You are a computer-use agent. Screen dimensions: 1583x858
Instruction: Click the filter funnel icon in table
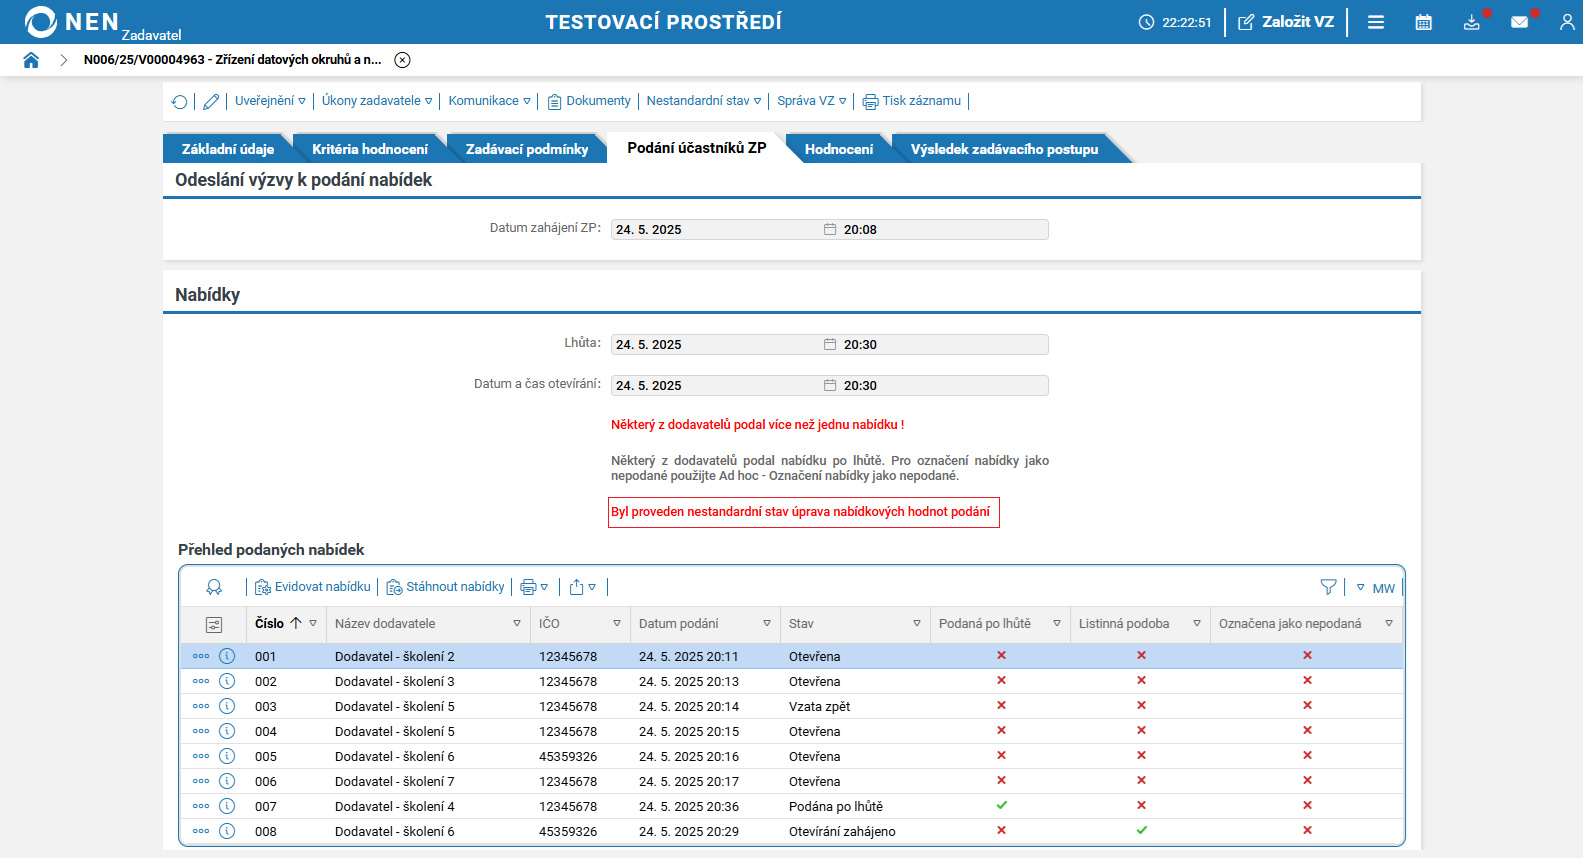pyautogui.click(x=1328, y=587)
